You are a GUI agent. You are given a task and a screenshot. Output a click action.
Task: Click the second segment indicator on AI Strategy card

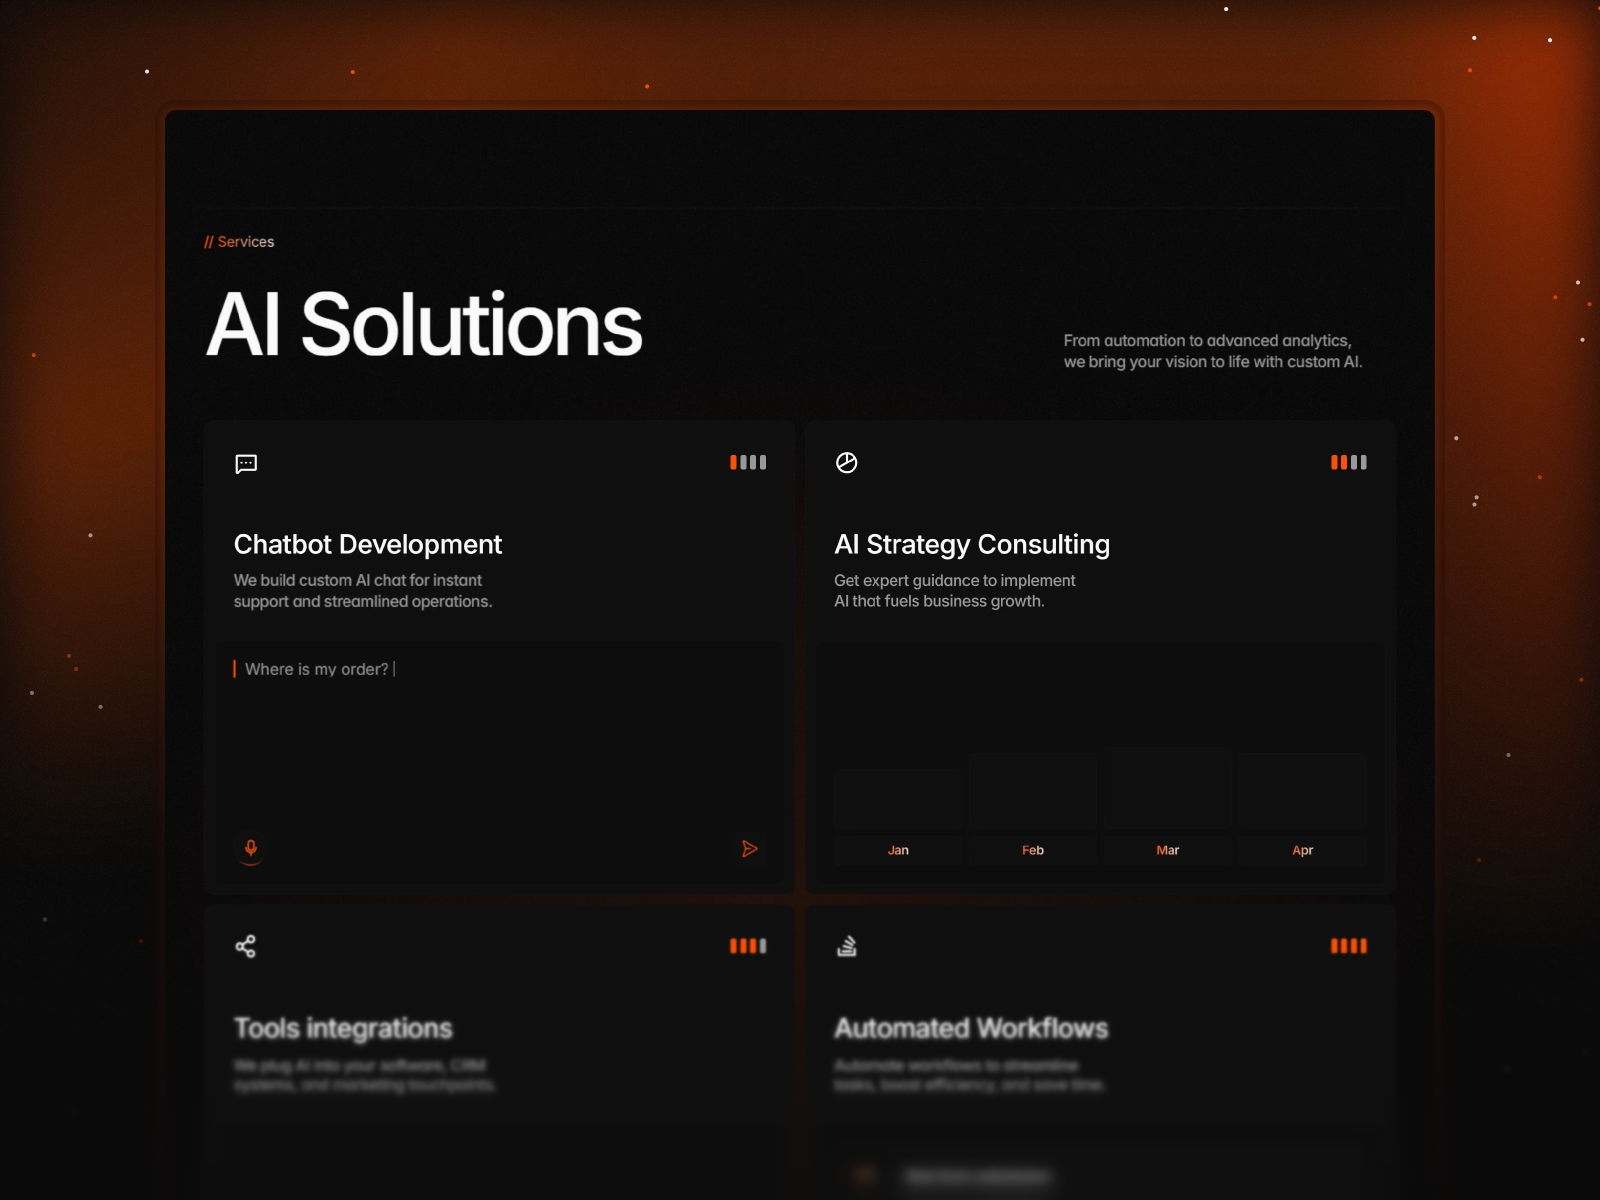pyautogui.click(x=1343, y=462)
